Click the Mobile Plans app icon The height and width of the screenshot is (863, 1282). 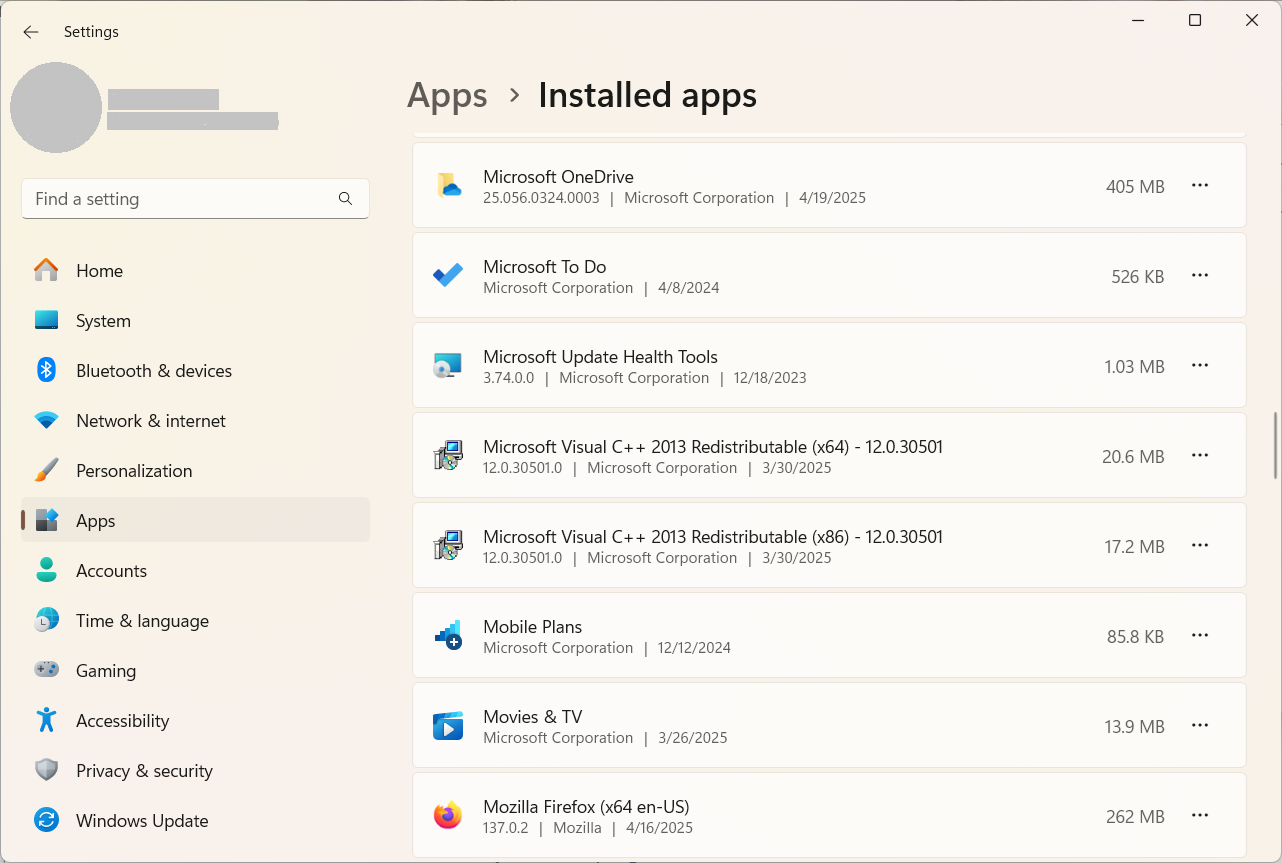click(x=448, y=635)
